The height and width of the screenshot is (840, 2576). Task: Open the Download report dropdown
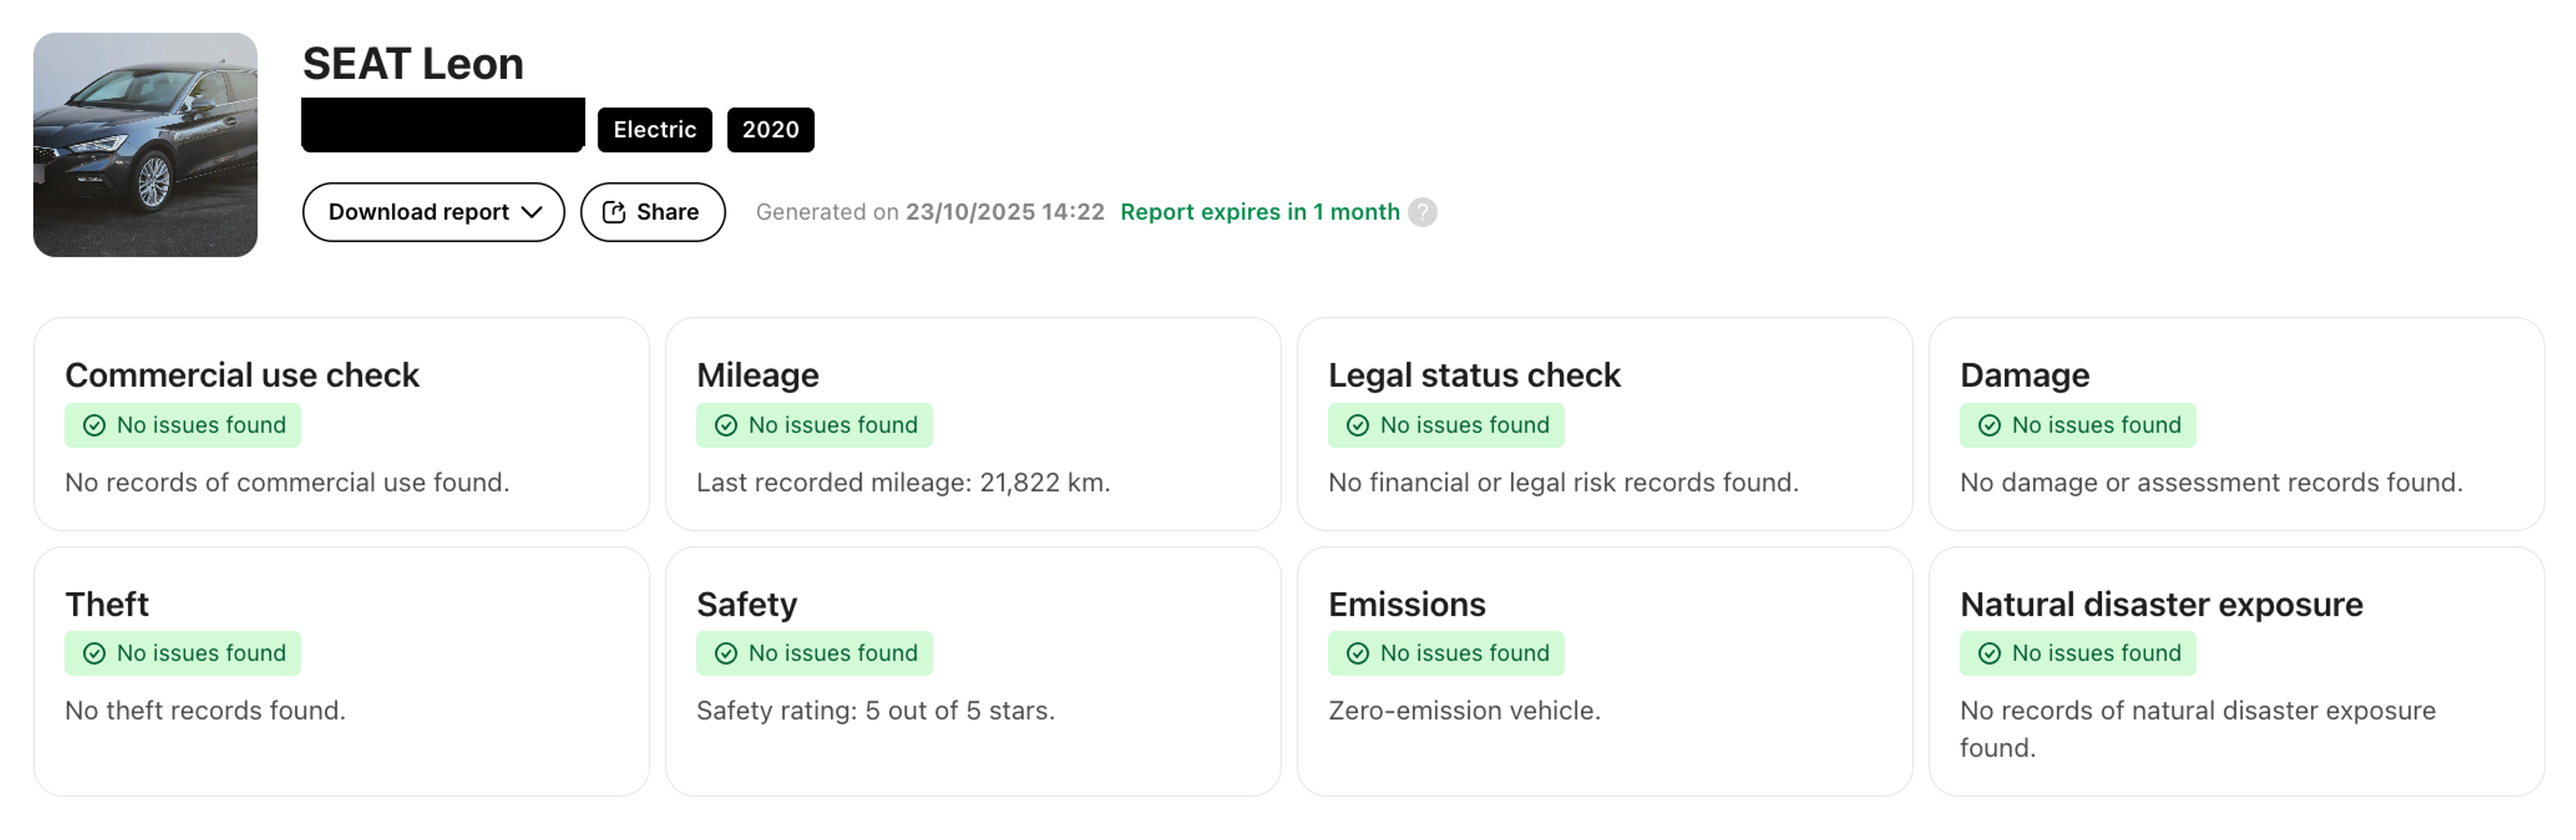tap(433, 212)
